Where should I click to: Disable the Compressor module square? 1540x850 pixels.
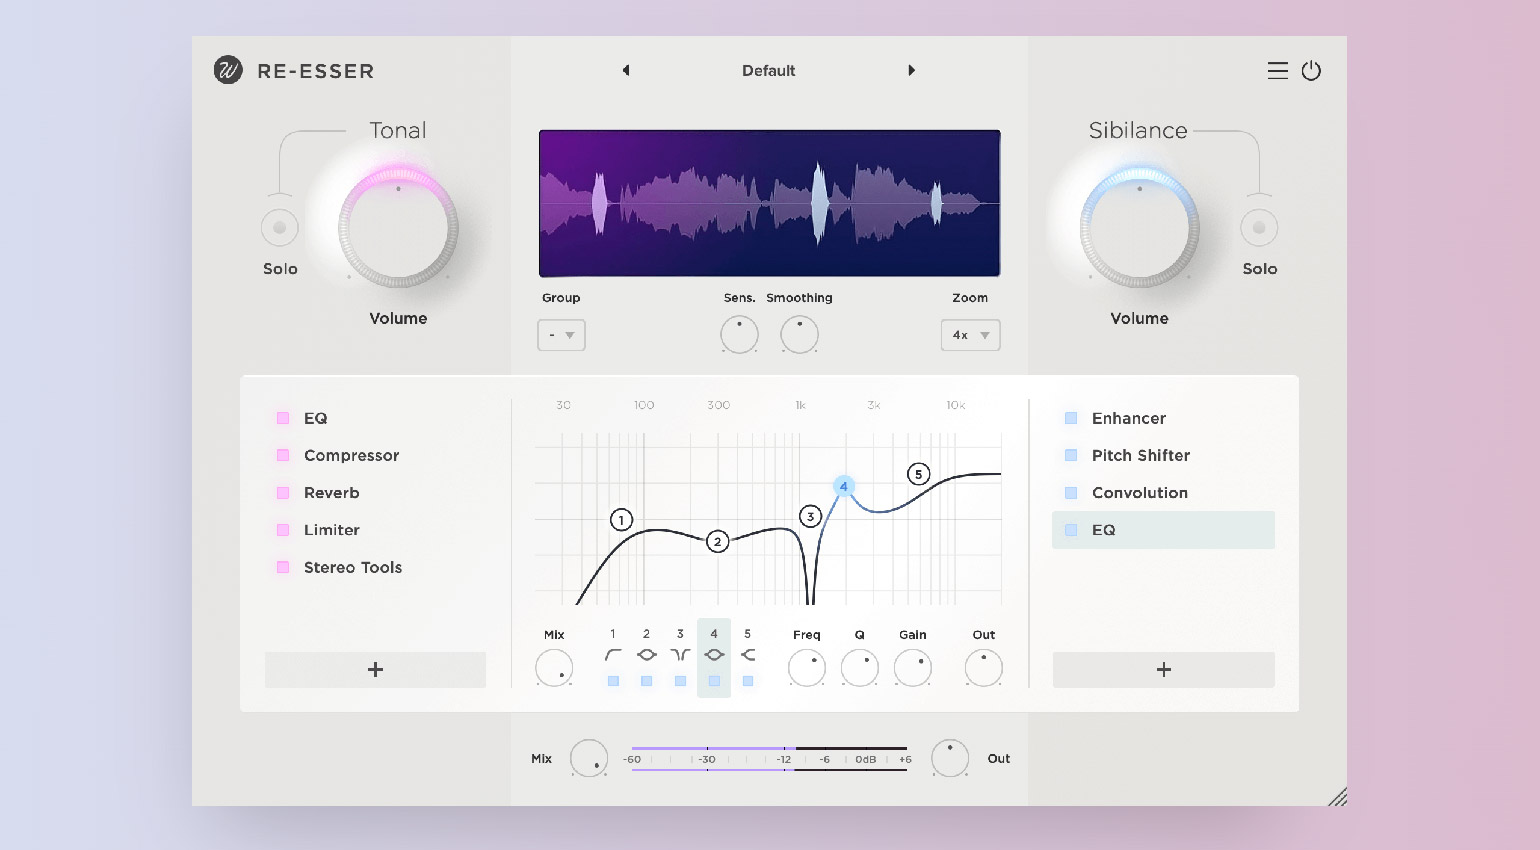point(283,455)
